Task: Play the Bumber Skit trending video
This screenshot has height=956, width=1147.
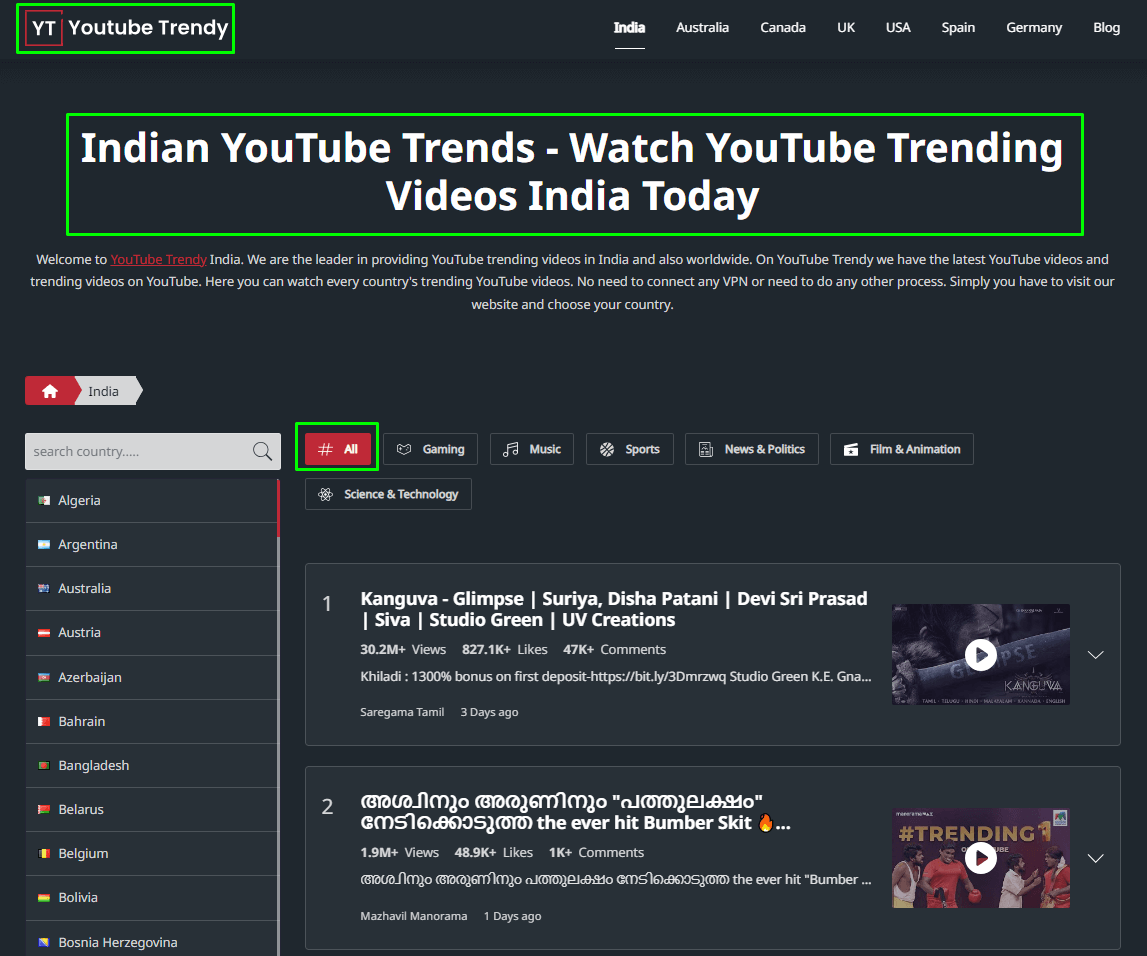Action: coord(981,858)
